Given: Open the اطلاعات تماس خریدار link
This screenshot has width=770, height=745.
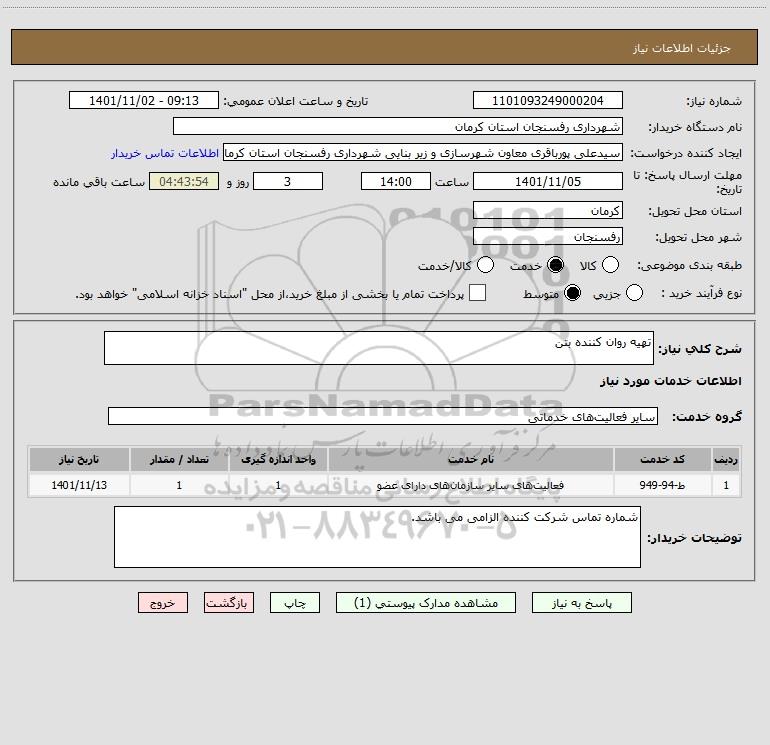Looking at the screenshot, I should click(165, 153).
